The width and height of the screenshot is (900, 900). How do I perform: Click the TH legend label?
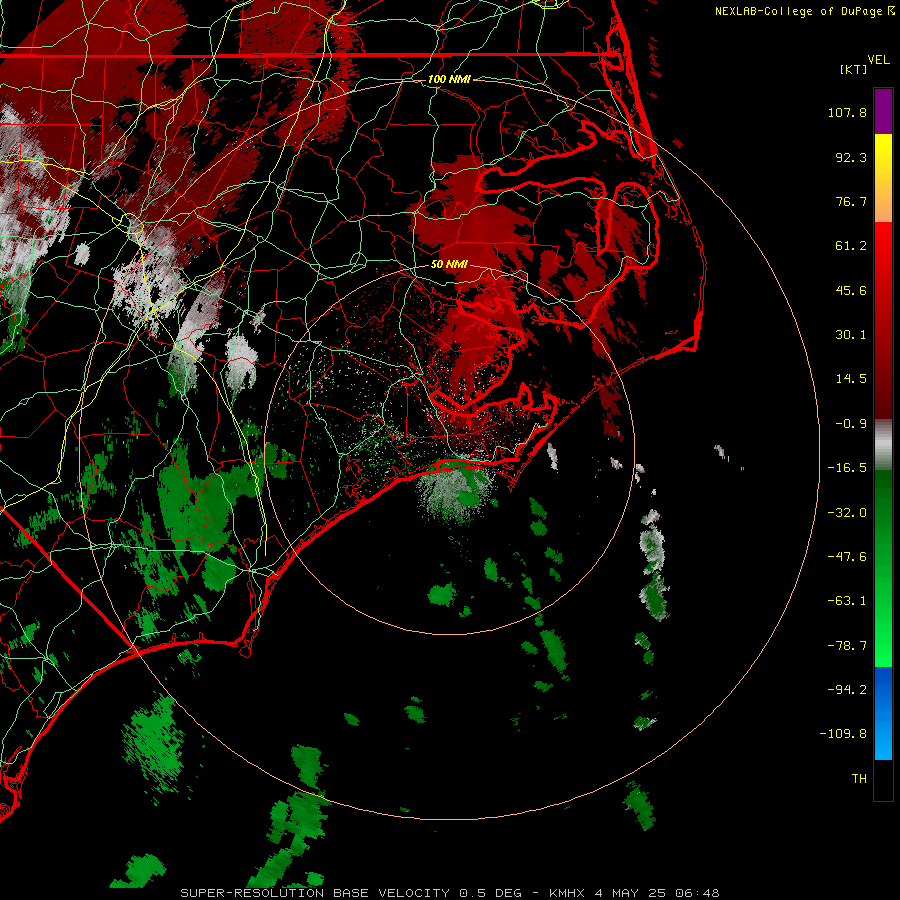click(x=859, y=778)
